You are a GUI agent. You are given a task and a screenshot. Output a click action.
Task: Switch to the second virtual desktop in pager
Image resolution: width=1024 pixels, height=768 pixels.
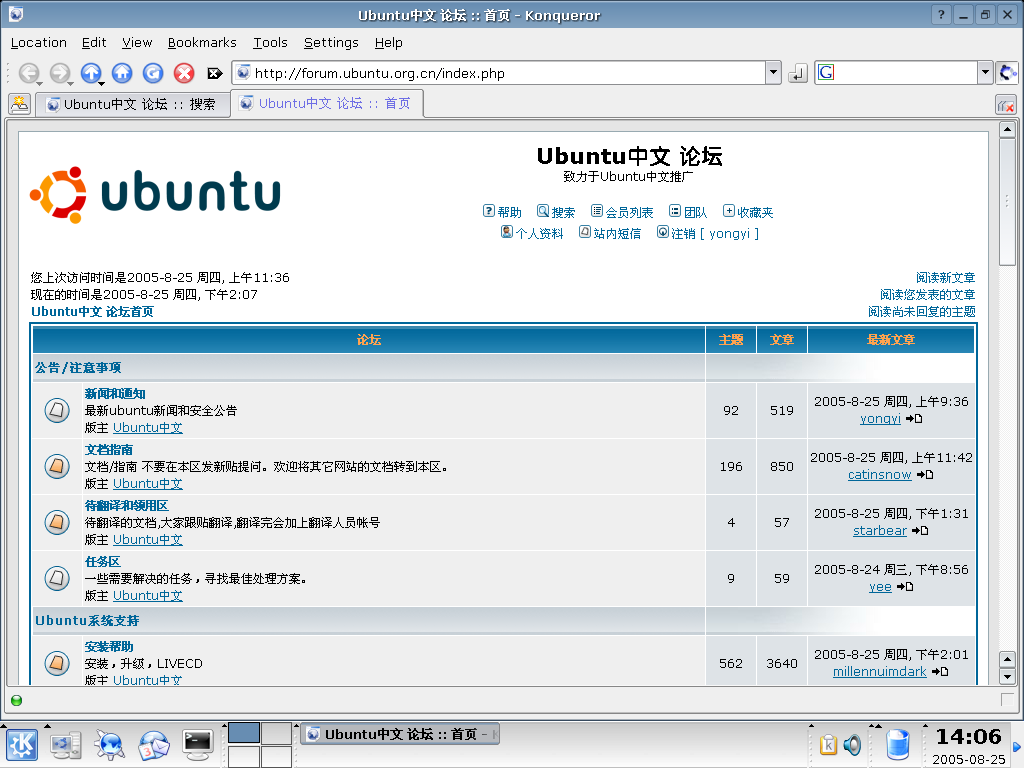click(276, 733)
